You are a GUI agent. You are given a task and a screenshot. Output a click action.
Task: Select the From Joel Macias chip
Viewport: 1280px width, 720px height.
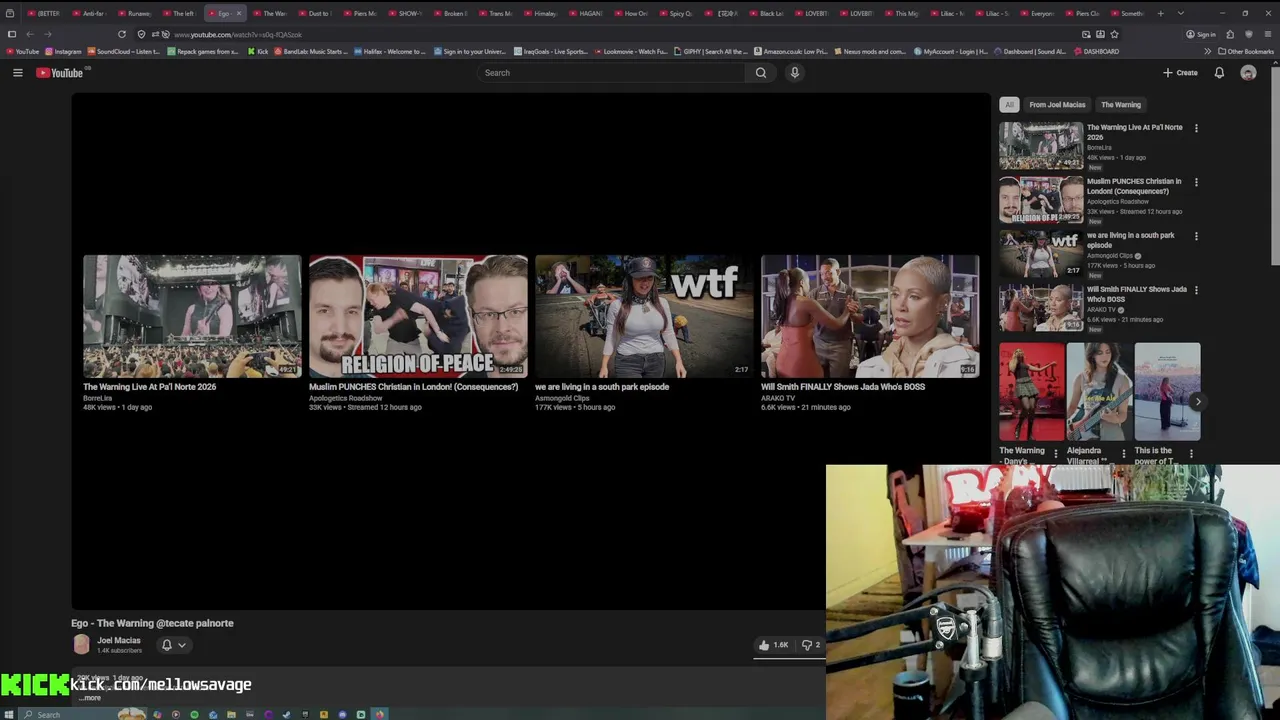1057,104
